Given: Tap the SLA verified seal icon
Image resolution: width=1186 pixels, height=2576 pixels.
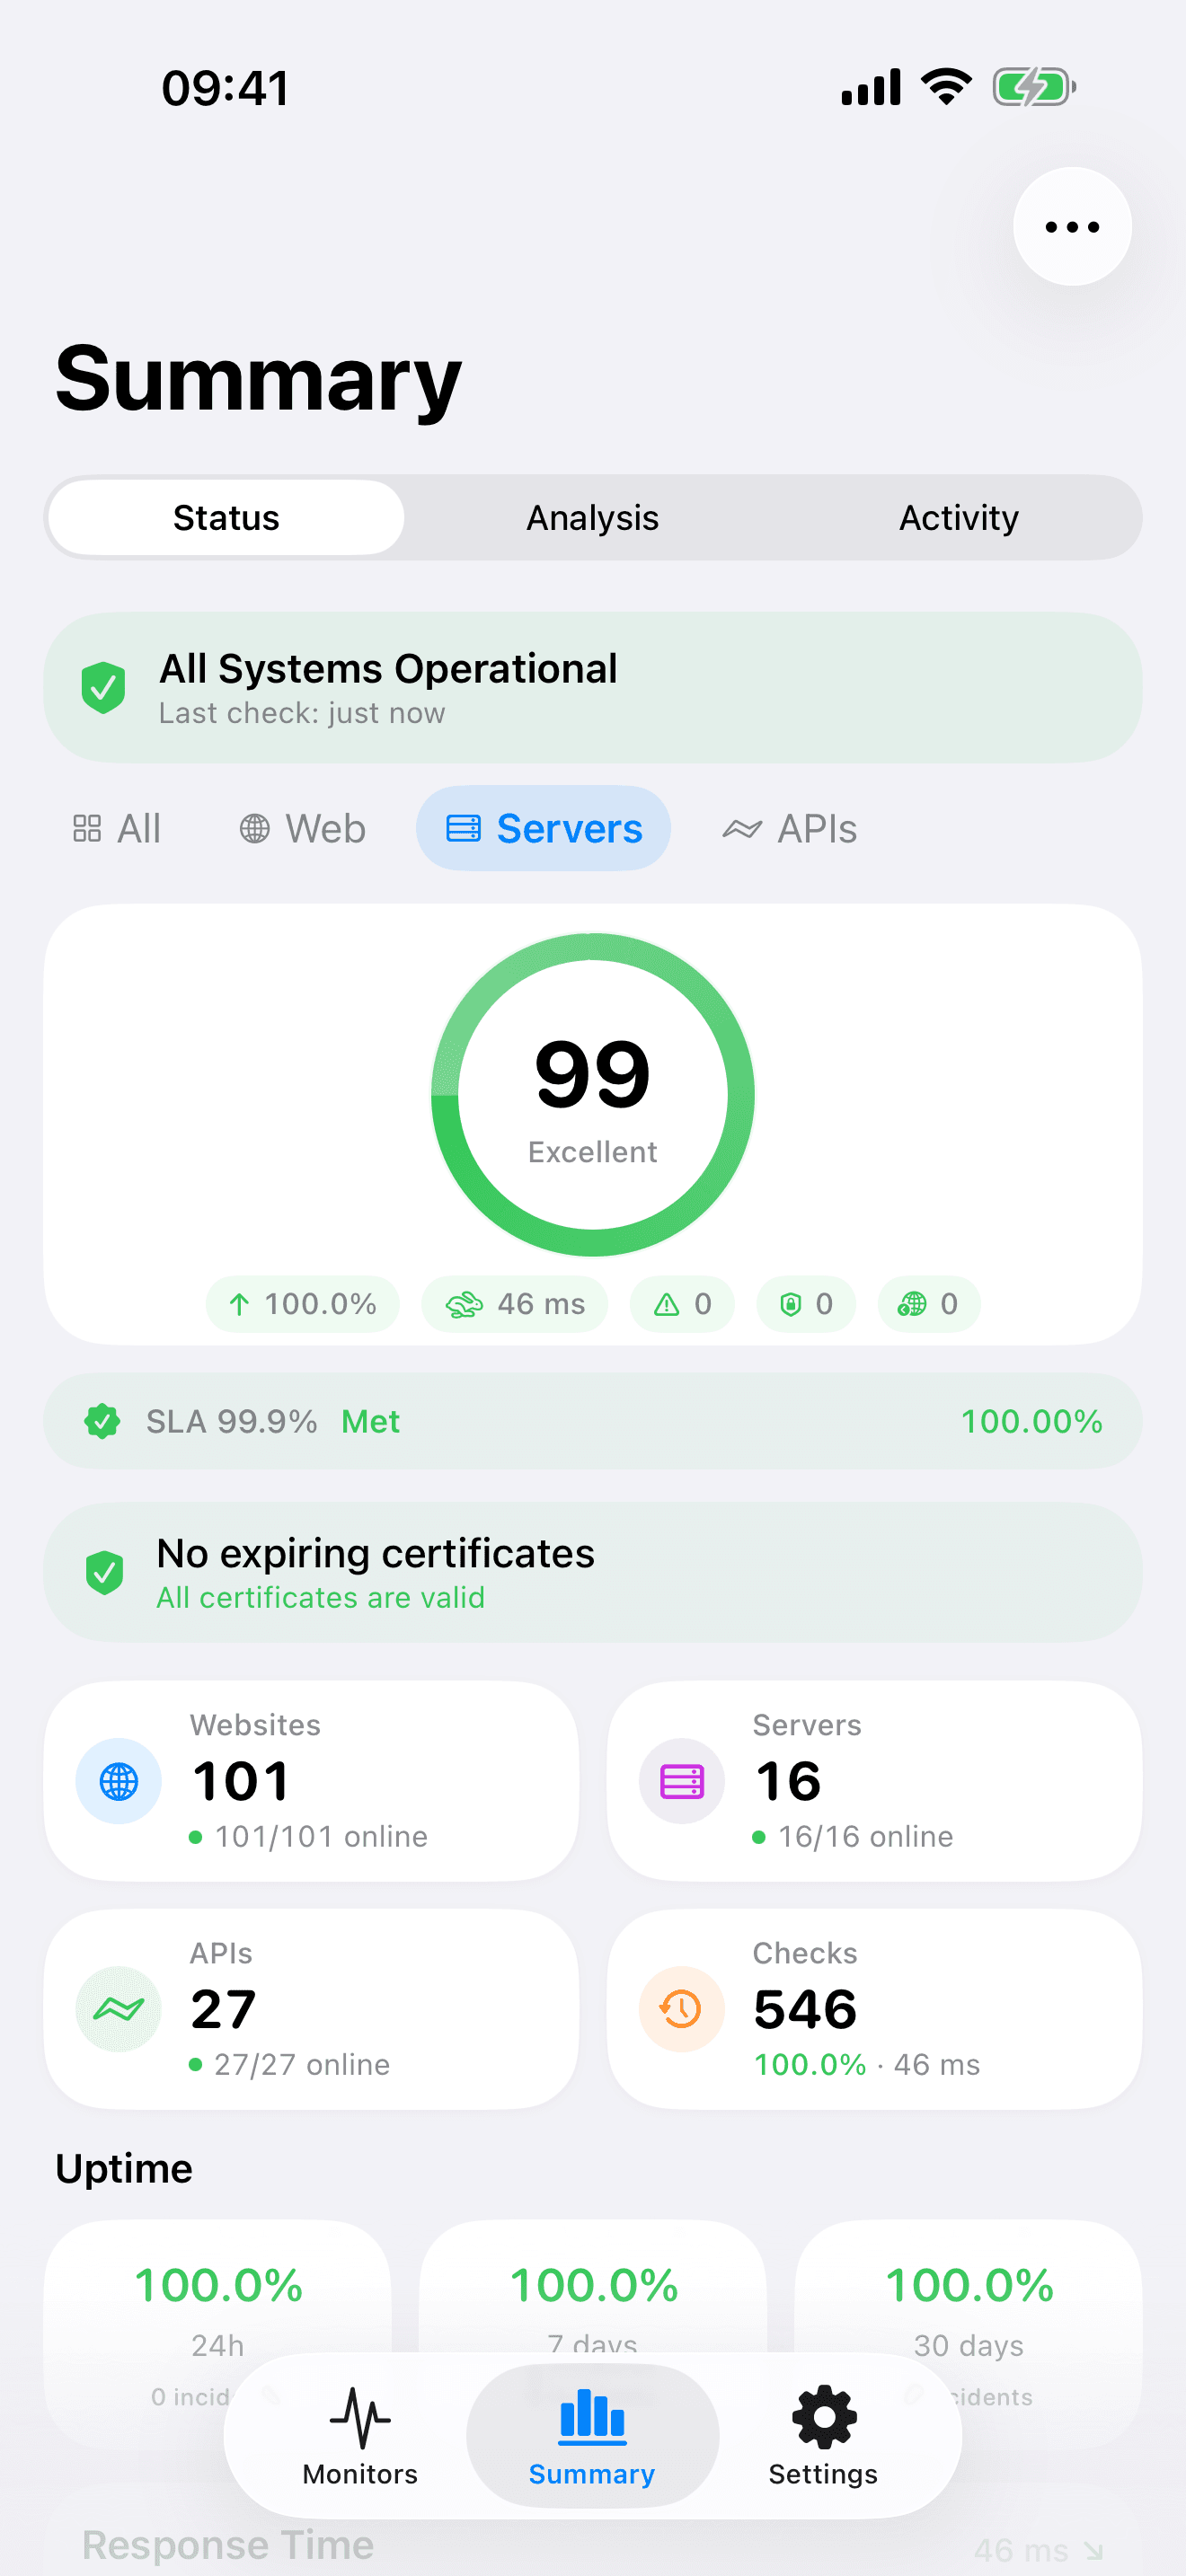Looking at the screenshot, I should tap(102, 1421).
